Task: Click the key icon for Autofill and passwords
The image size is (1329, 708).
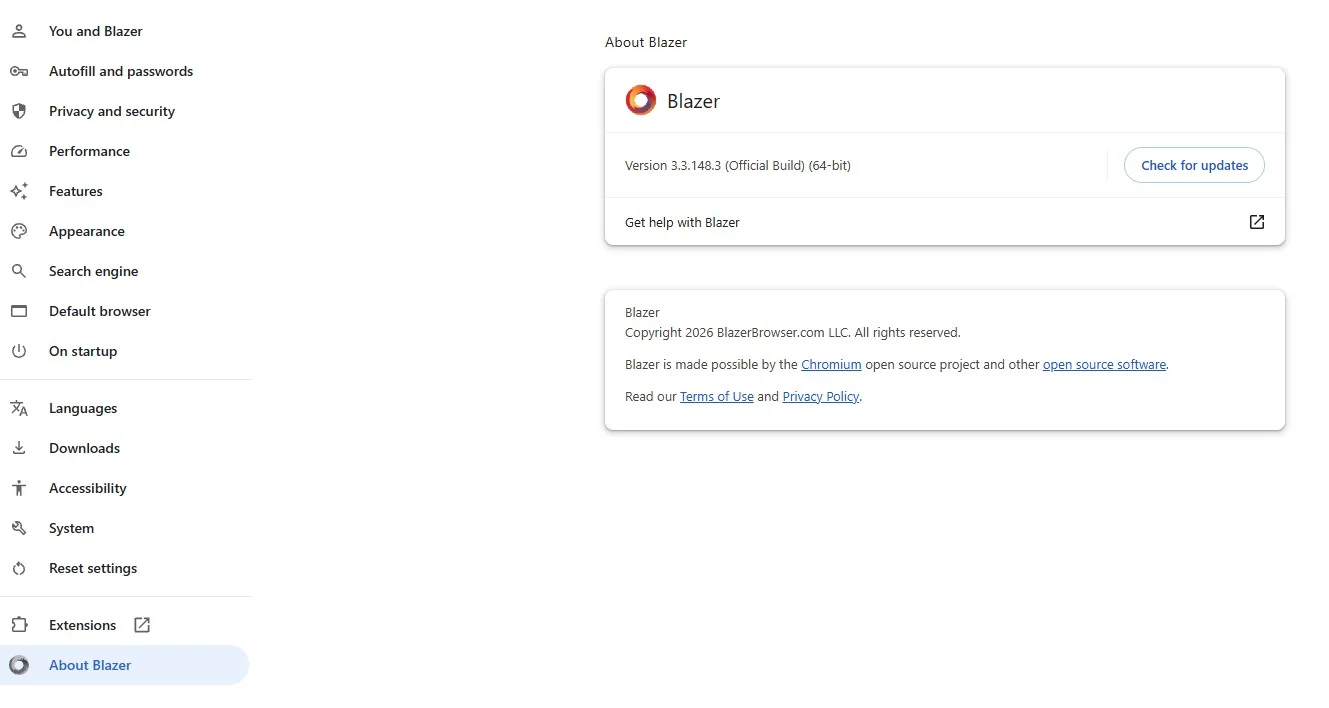Action: click(x=18, y=71)
